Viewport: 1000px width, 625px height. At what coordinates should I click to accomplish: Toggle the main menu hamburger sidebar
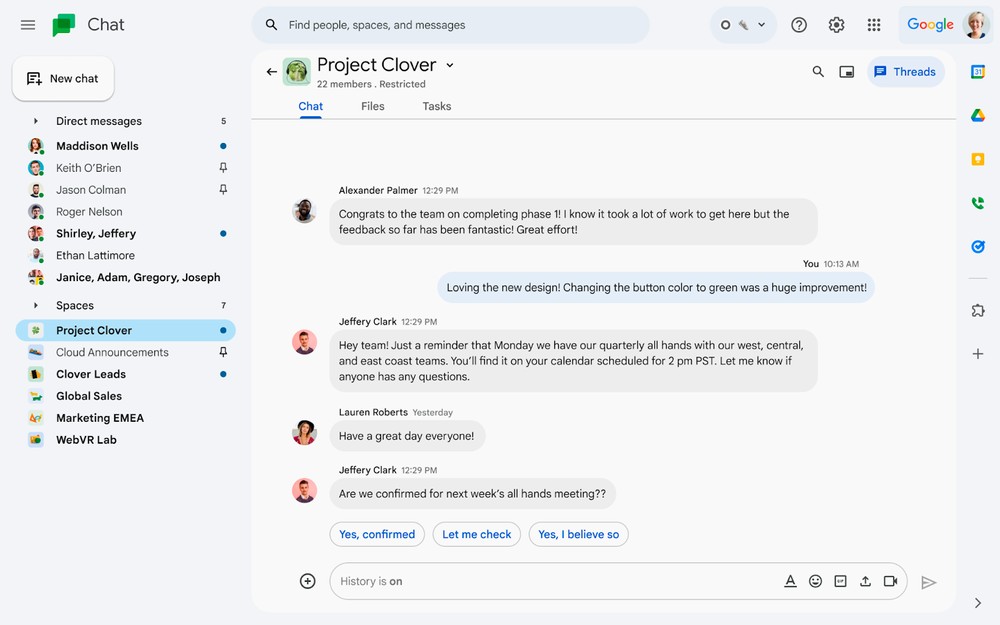point(28,25)
